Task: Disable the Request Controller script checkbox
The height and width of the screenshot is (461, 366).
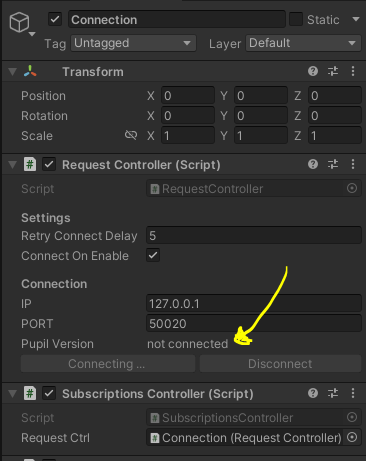Action: click(49, 165)
